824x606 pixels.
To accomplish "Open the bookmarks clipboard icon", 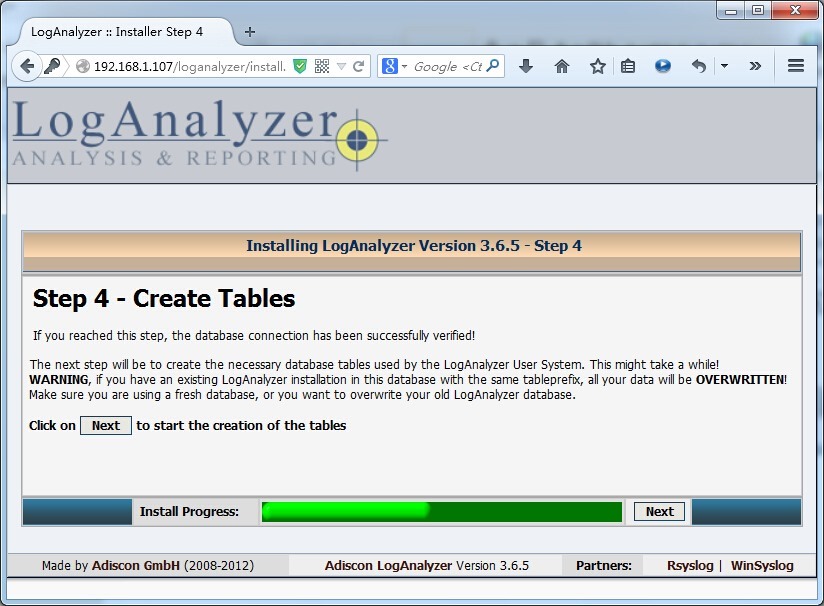I will [x=627, y=66].
